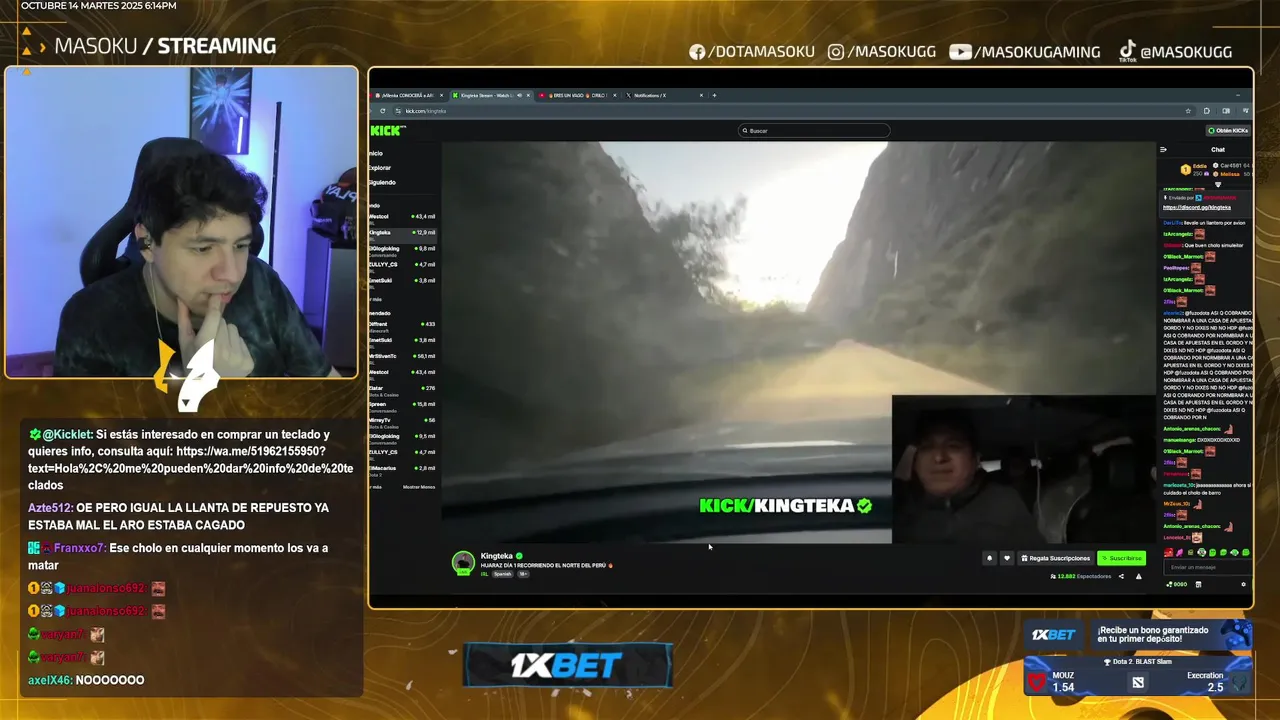Screen dimensions: 1280x720
Task: Collapse chat with the arrow icon
Action: click(1163, 149)
